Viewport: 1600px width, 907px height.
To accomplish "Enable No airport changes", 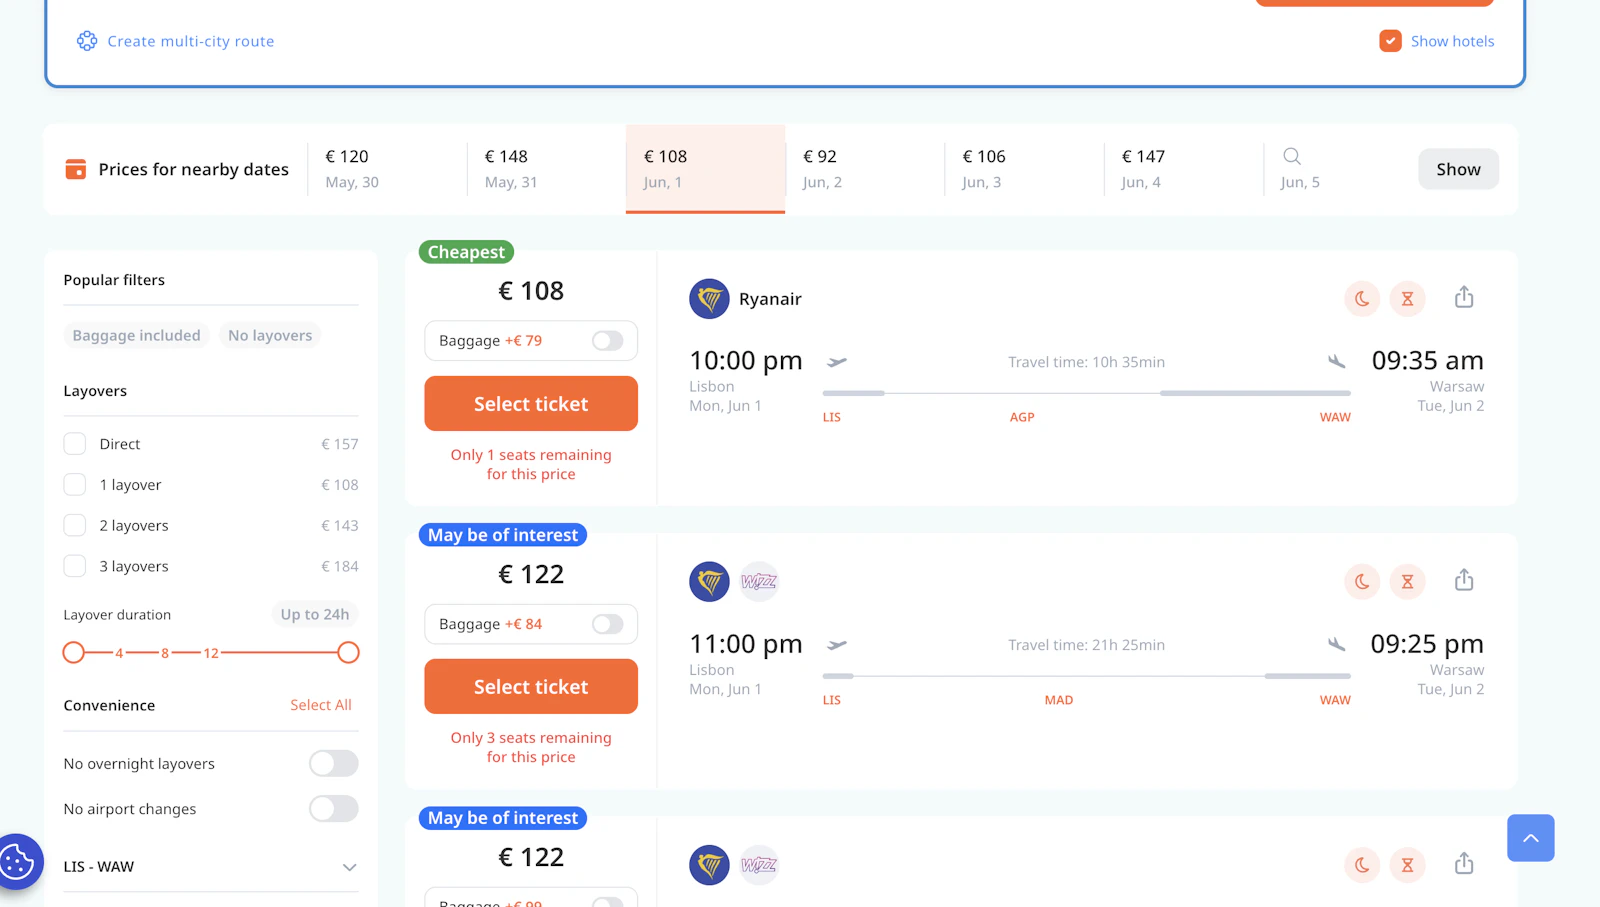I will click(333, 809).
